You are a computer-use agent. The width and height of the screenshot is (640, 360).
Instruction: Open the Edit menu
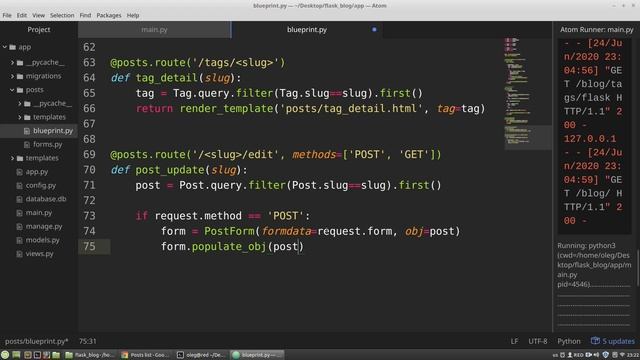pos(22,15)
